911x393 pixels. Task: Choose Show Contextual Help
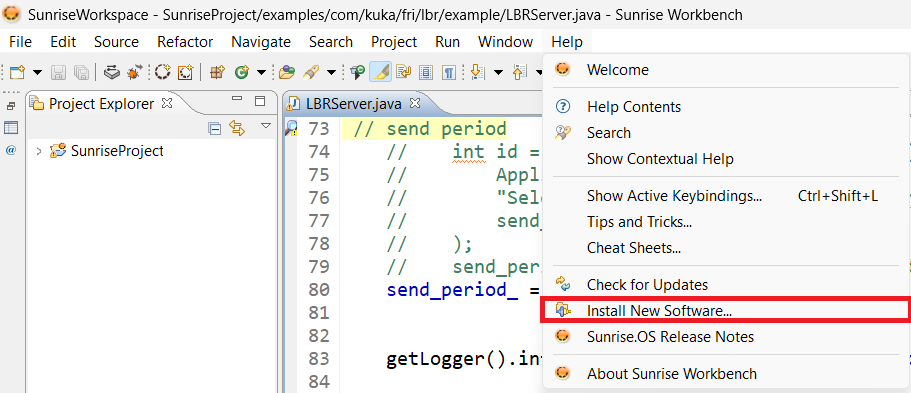point(726,159)
